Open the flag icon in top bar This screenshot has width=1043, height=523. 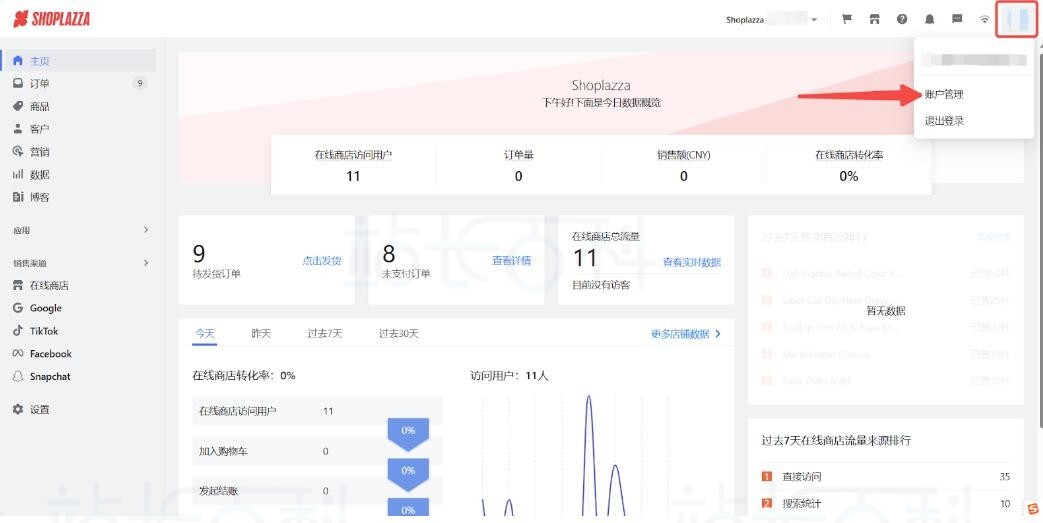847,19
